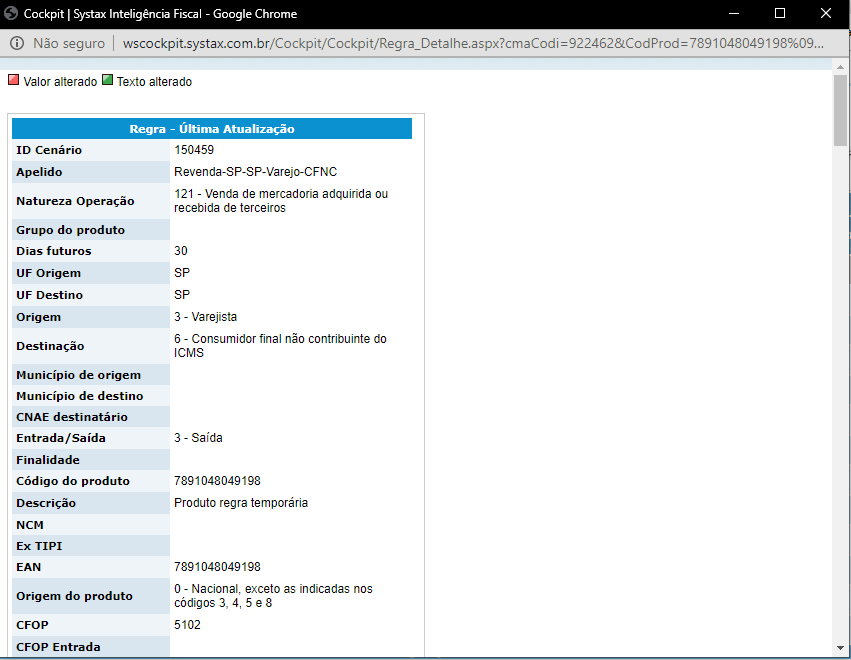Click the Descrição value 'Produto regra temporária'
The height and width of the screenshot is (660, 851).
240,503
